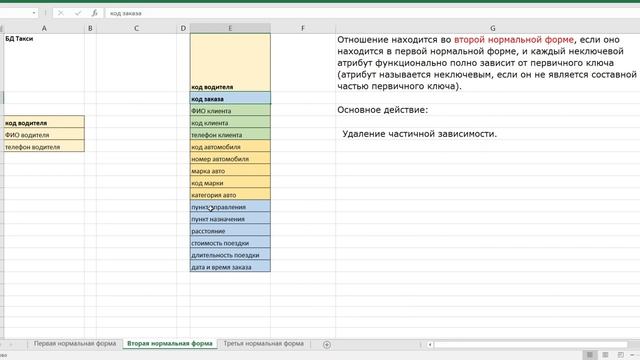Click the text 'Удаление частичной зависимости.'

[420, 134]
